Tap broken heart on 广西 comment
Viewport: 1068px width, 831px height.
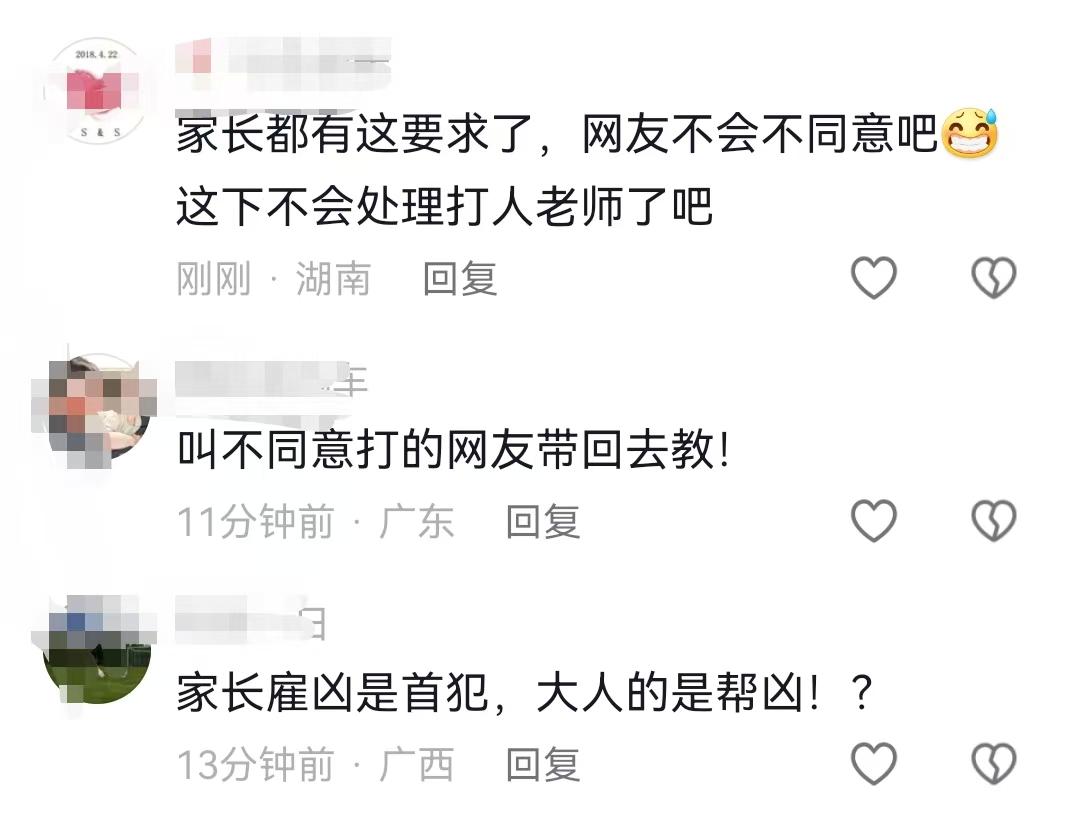pos(994,763)
